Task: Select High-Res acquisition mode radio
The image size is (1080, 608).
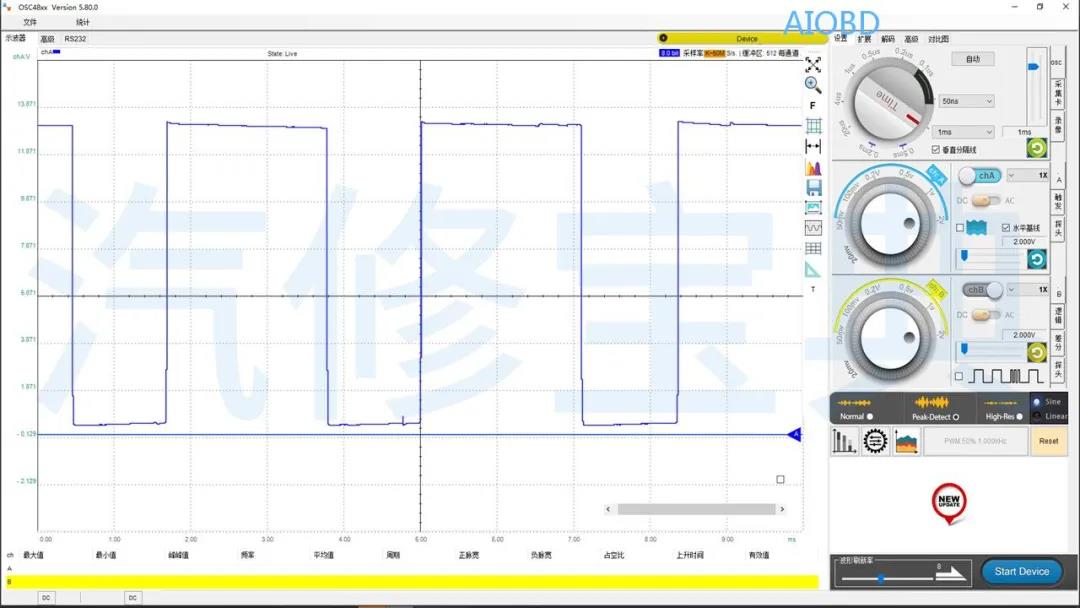Action: tap(1019, 417)
